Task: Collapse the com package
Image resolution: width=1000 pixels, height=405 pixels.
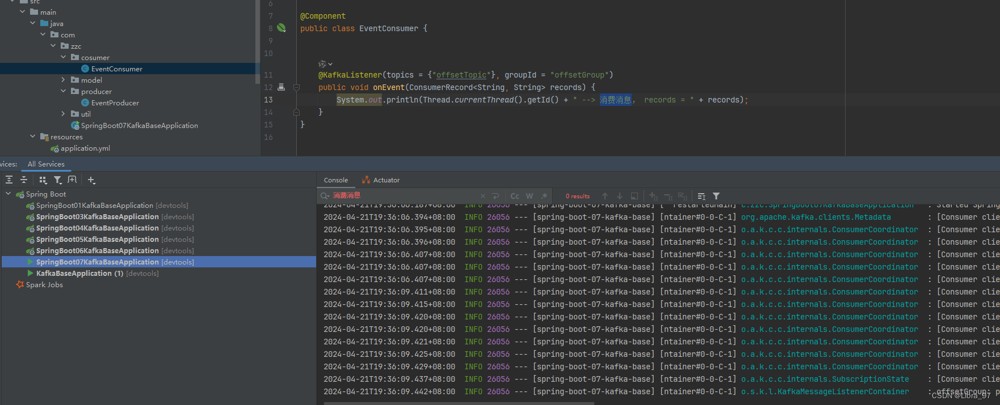Action: pos(43,35)
